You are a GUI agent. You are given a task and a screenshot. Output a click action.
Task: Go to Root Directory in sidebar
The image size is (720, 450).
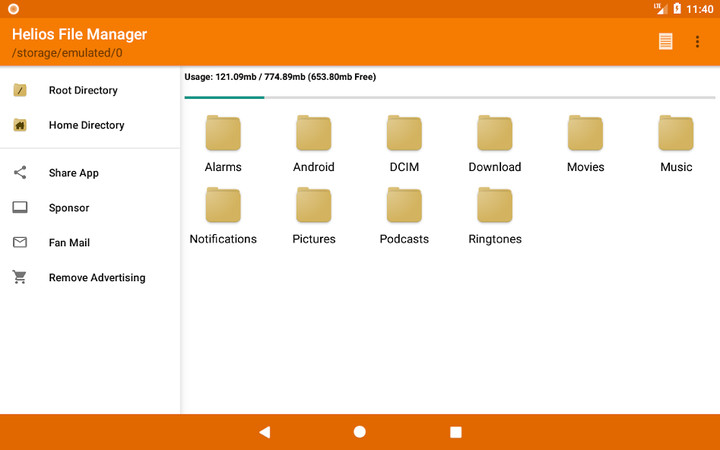(83, 90)
